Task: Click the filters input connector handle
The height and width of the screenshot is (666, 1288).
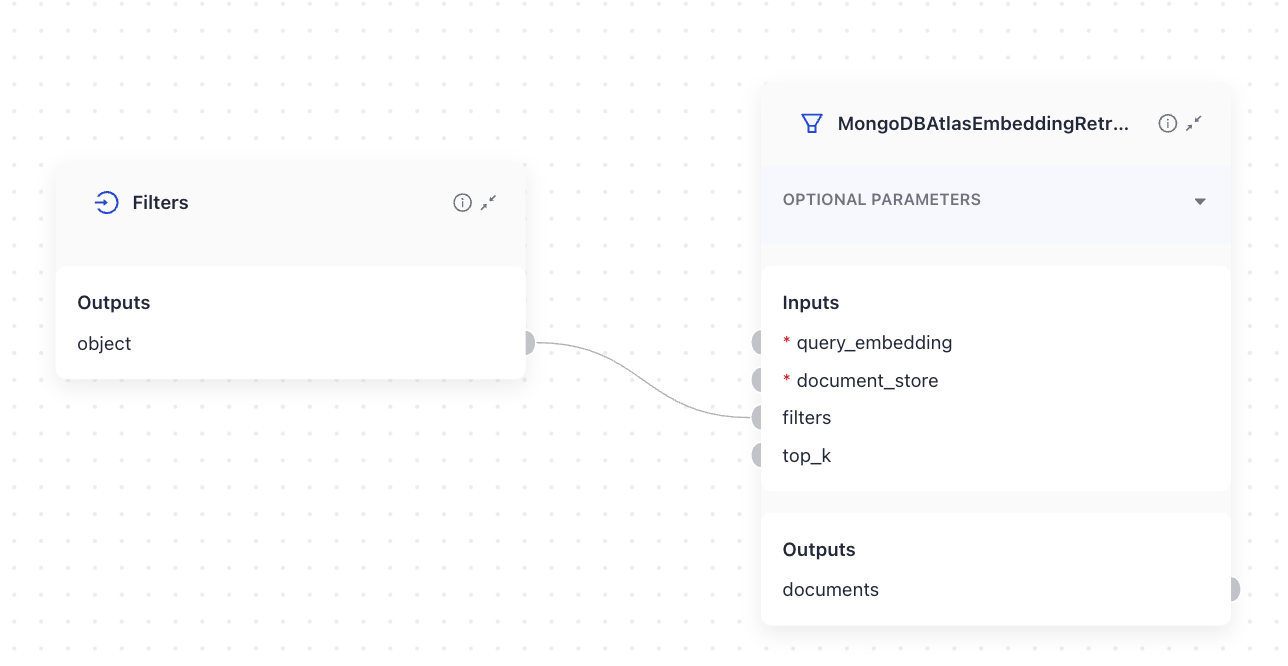Action: (757, 418)
